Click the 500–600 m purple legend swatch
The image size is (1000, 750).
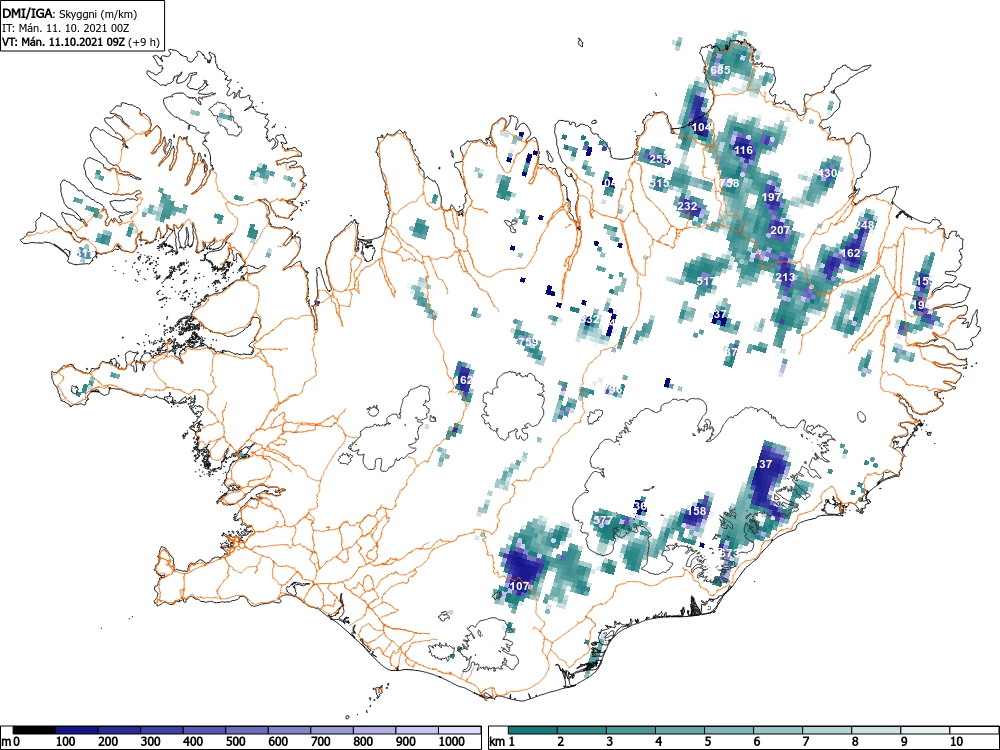[x=247, y=730]
